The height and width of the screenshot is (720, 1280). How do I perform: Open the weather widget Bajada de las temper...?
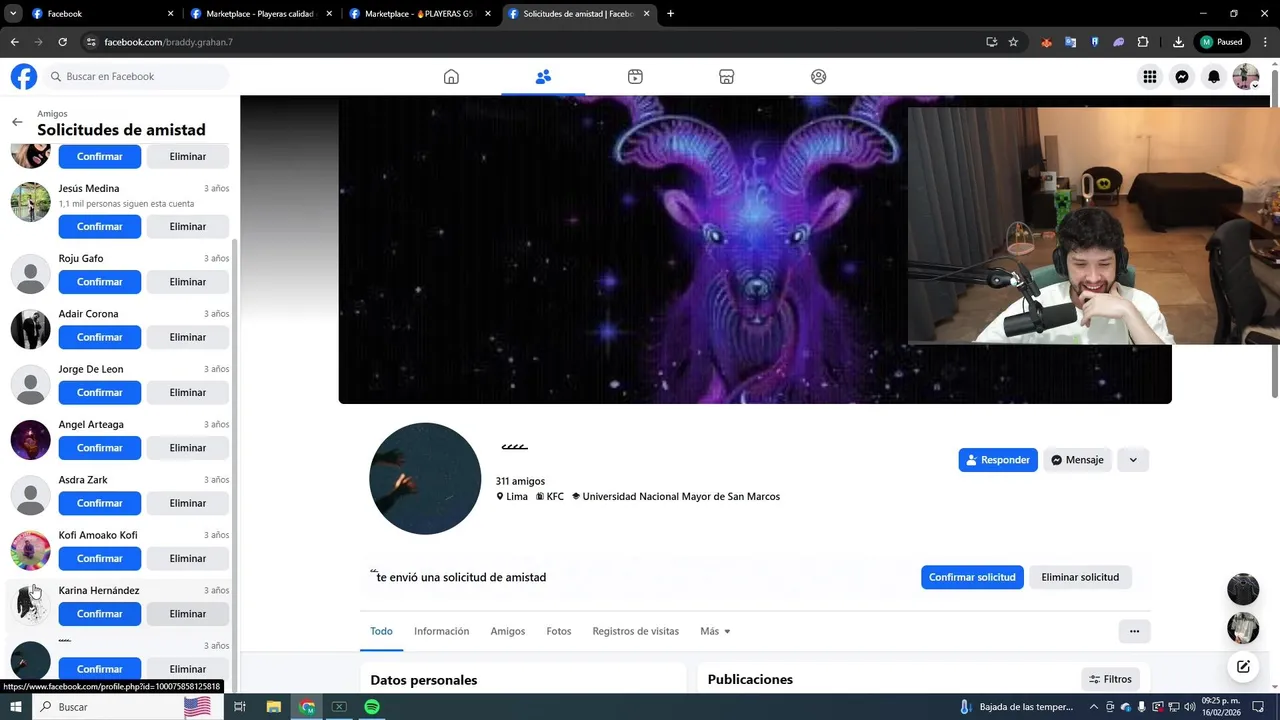(1016, 707)
